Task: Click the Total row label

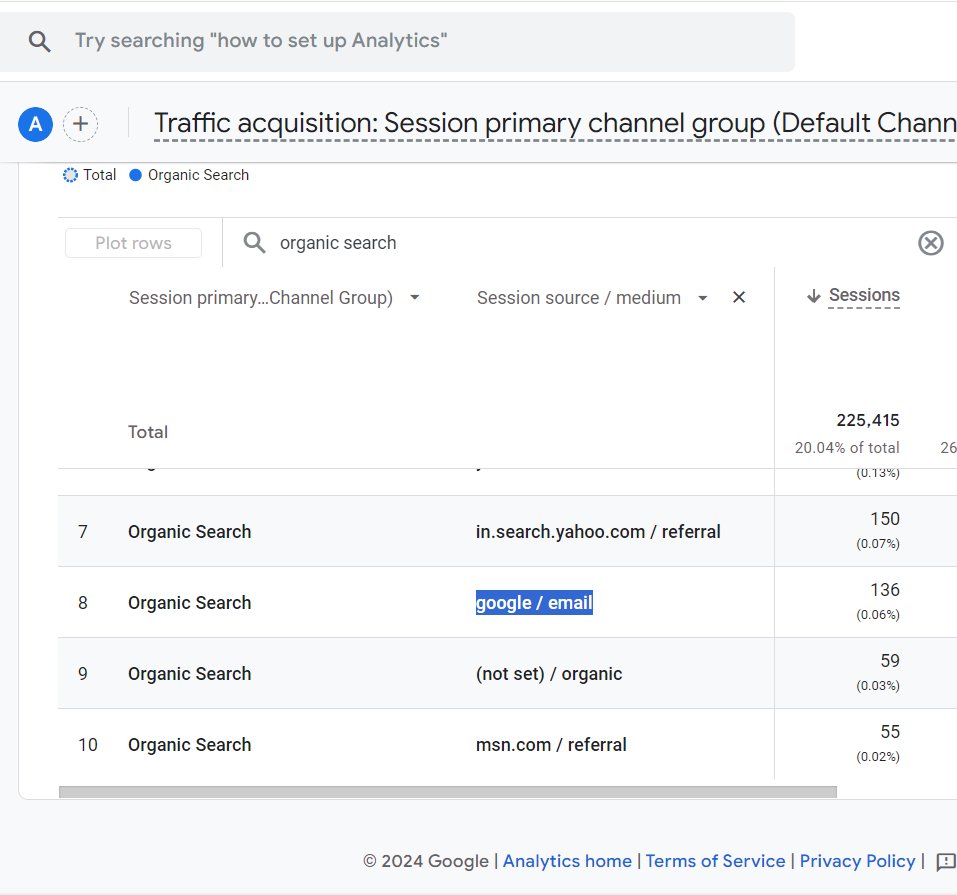Action: coord(148,432)
